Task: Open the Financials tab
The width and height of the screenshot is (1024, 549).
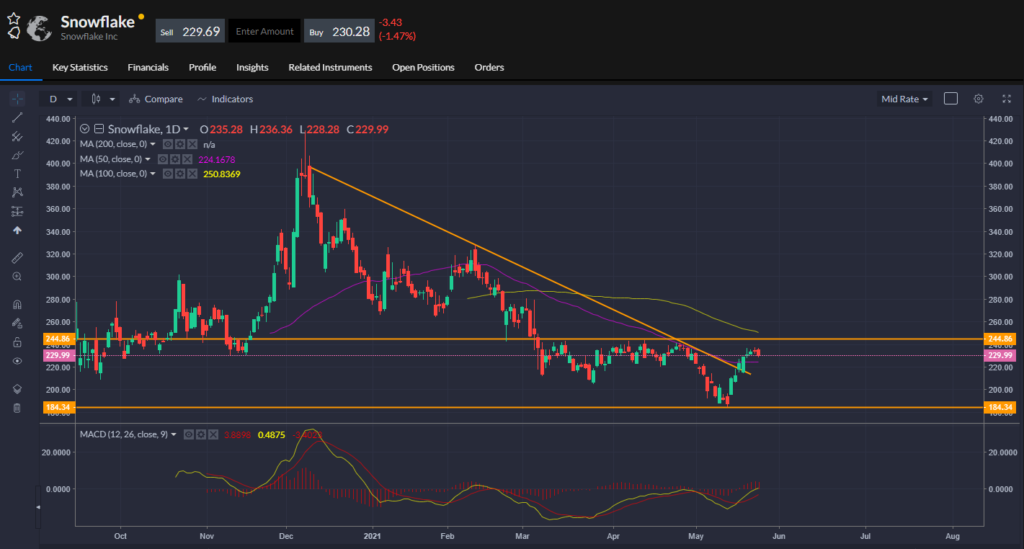Action: [x=148, y=67]
